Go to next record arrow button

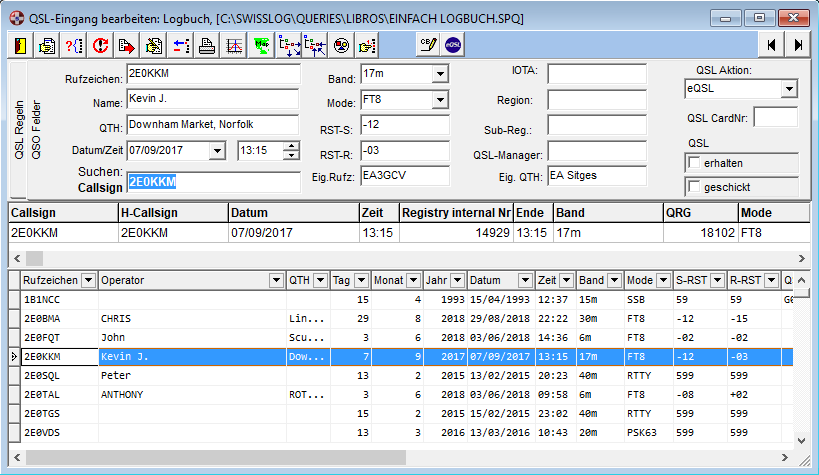pos(798,45)
